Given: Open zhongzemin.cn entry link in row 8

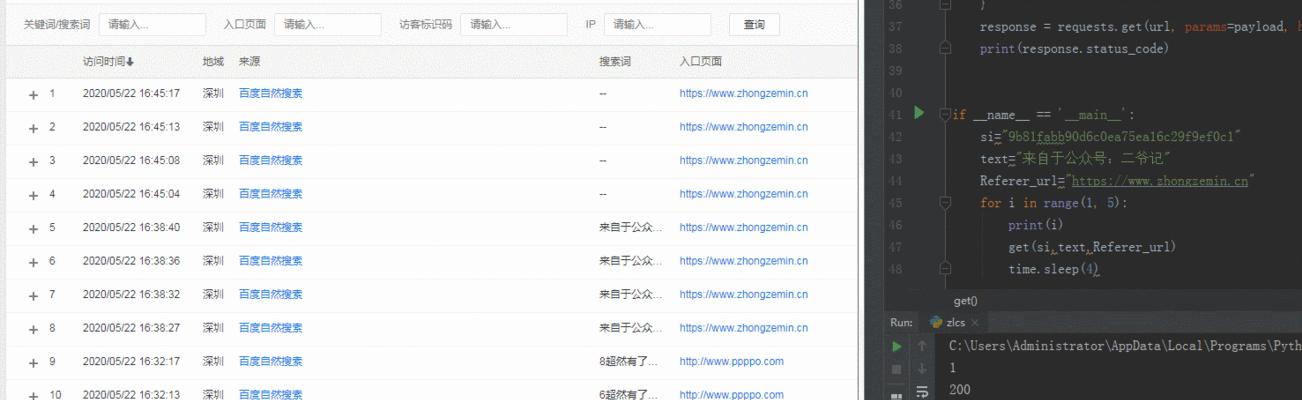Looking at the screenshot, I should (743, 328).
